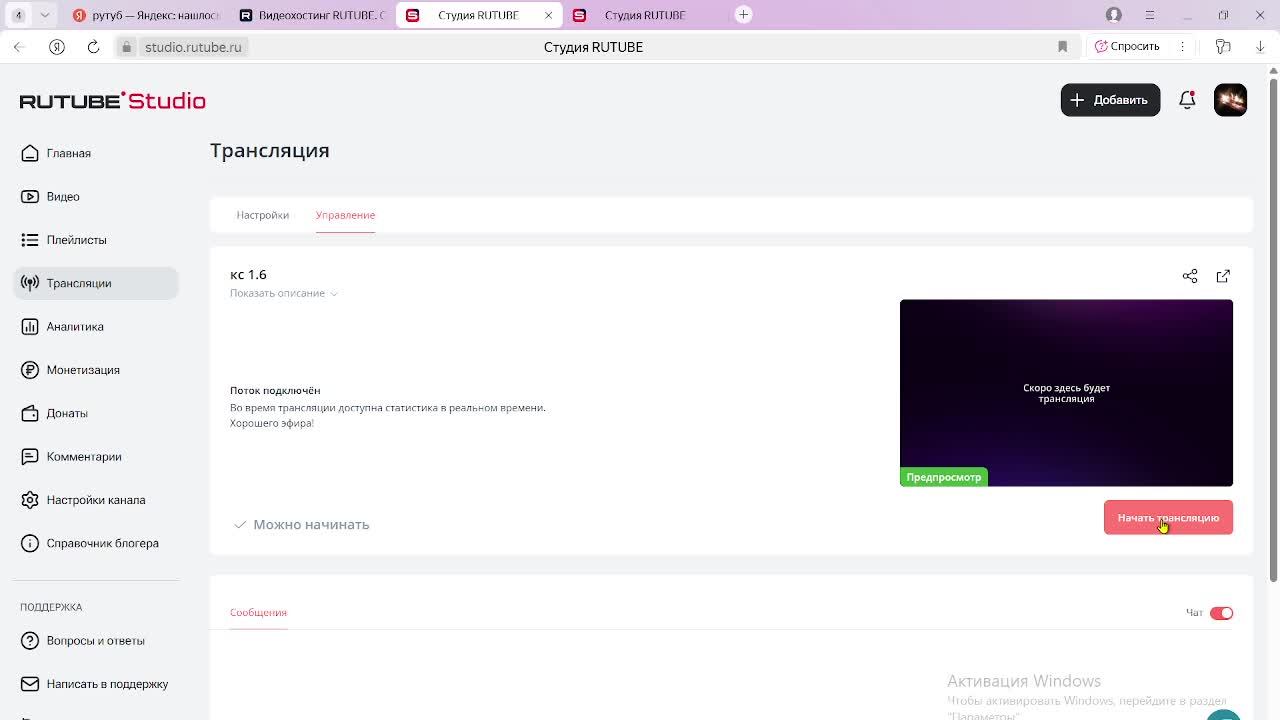Open the tab list dropdown arrow
The width and height of the screenshot is (1280, 720).
45,15
